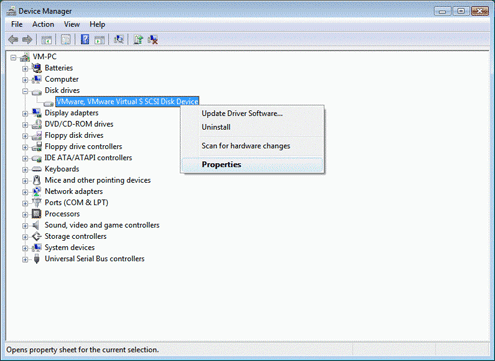Screen dimensions: 495x361
Task: Click the Storage controllers category icon
Action: coord(37,236)
